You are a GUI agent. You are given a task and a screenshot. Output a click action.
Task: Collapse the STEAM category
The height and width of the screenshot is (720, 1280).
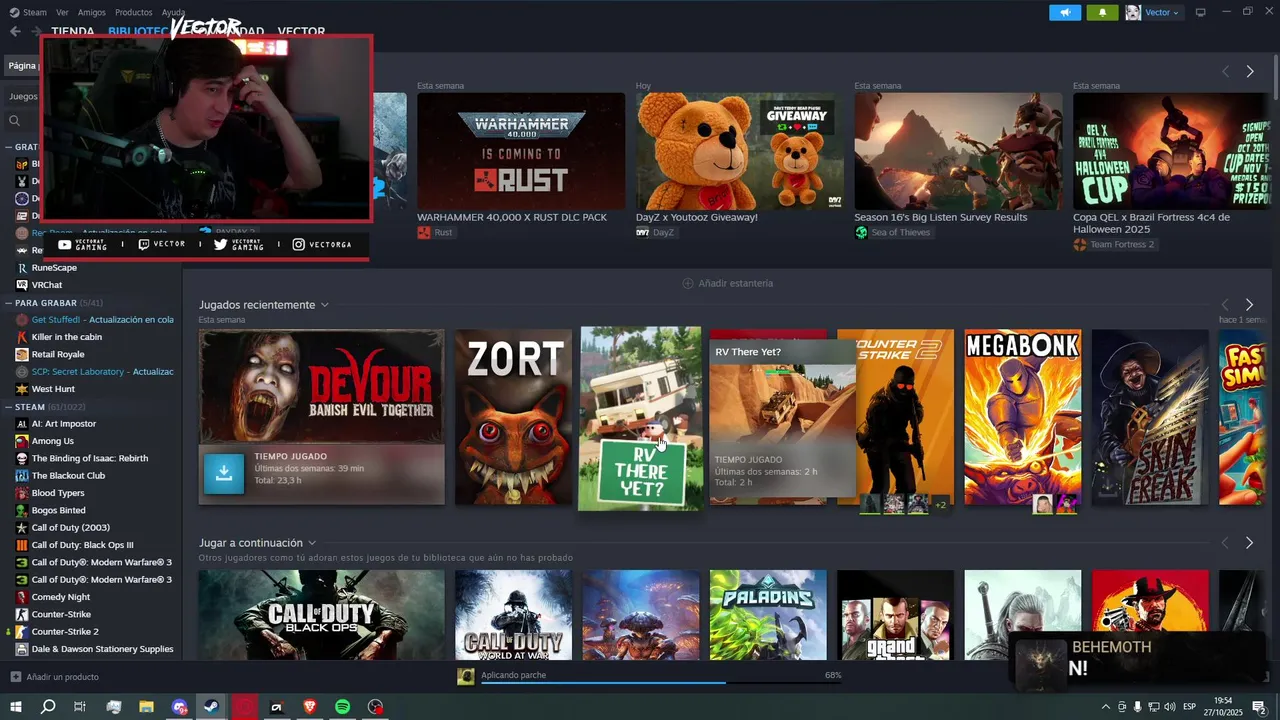(x=9, y=407)
